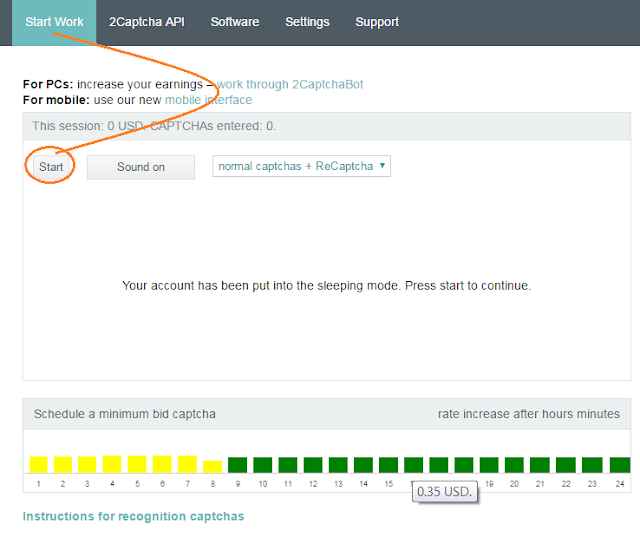This screenshot has height=537, width=640.
Task: Select the green bar for hour 15
Action: (389, 465)
